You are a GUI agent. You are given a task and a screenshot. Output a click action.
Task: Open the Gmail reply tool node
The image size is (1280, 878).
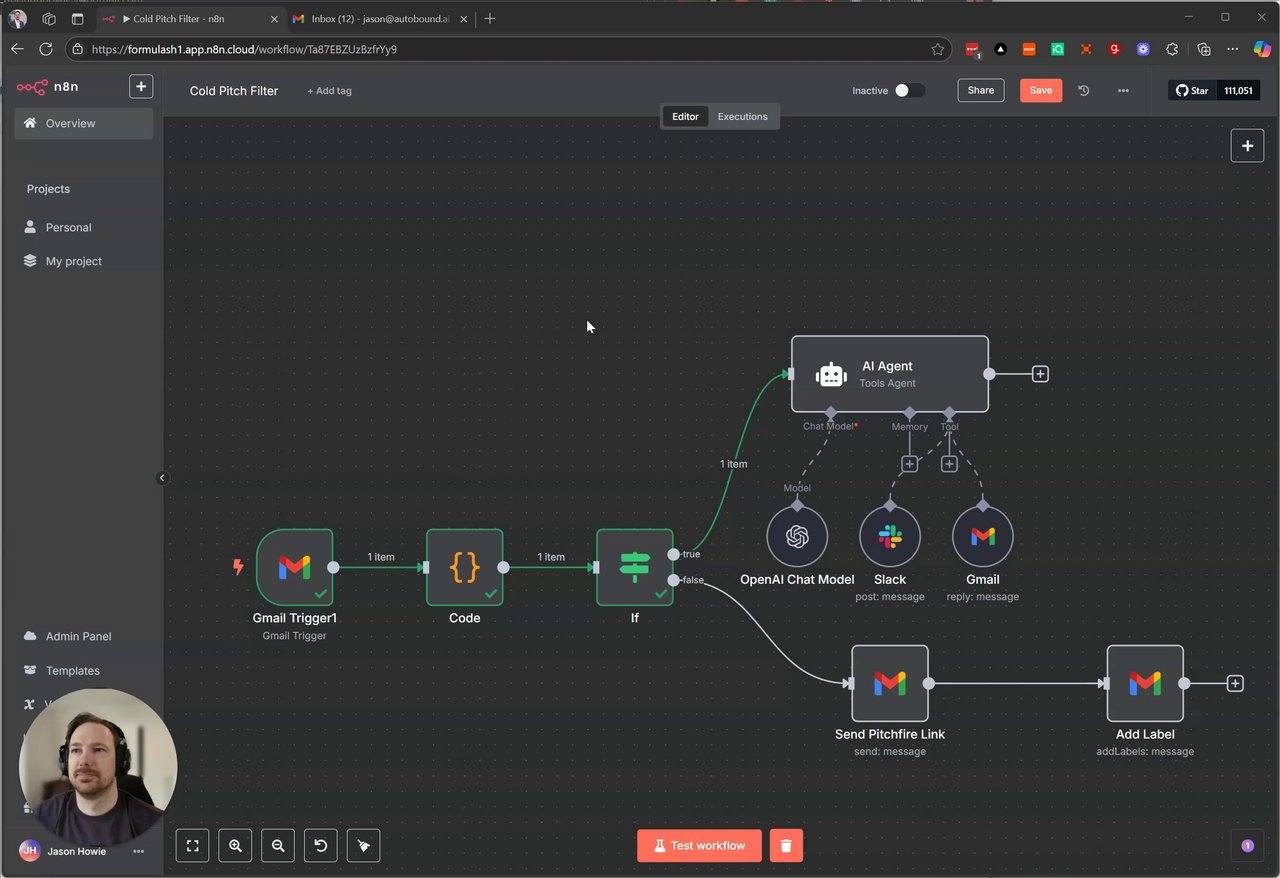pos(983,536)
